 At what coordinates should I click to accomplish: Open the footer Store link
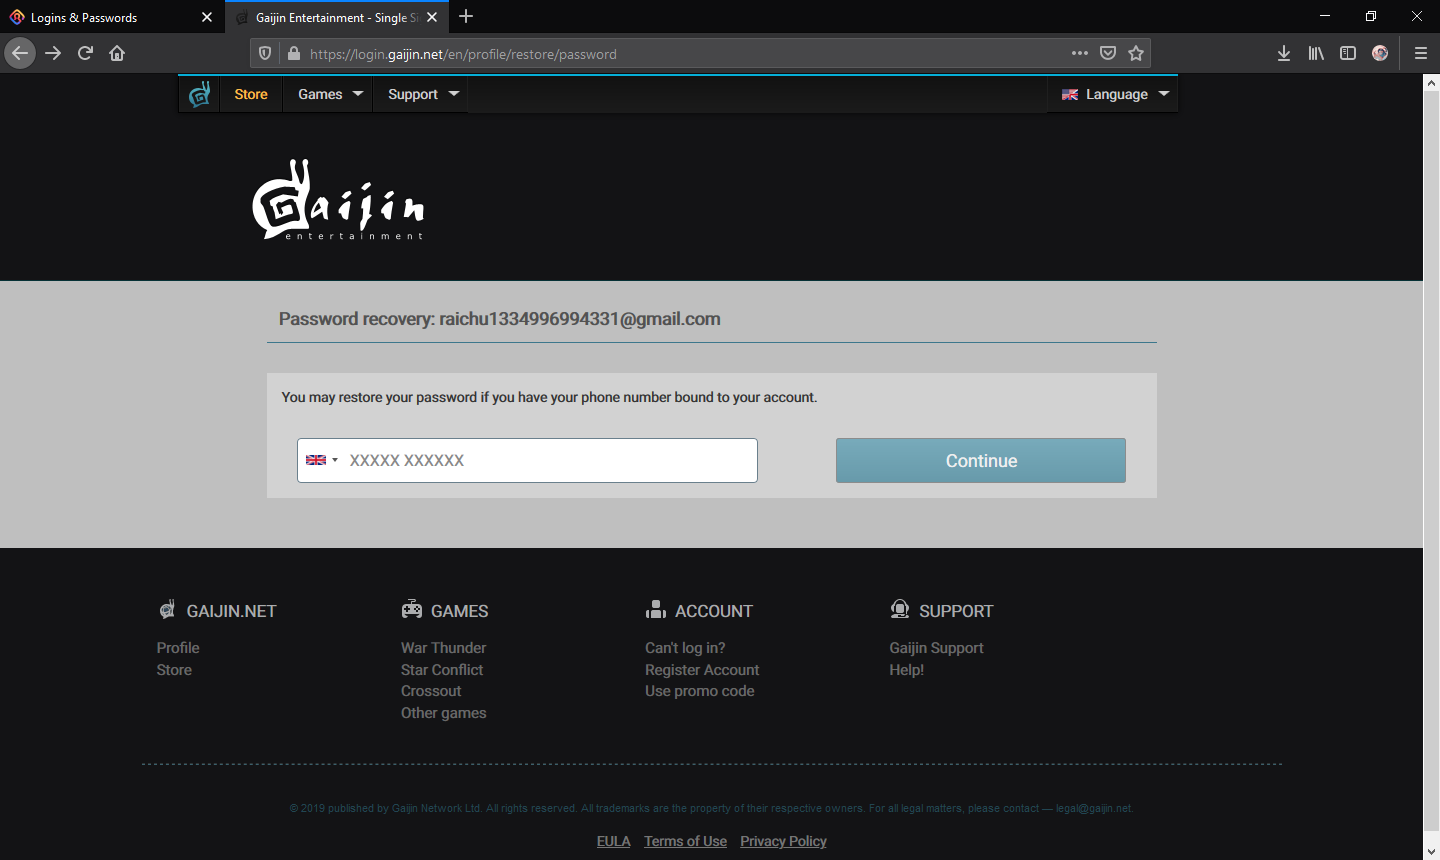tap(174, 670)
